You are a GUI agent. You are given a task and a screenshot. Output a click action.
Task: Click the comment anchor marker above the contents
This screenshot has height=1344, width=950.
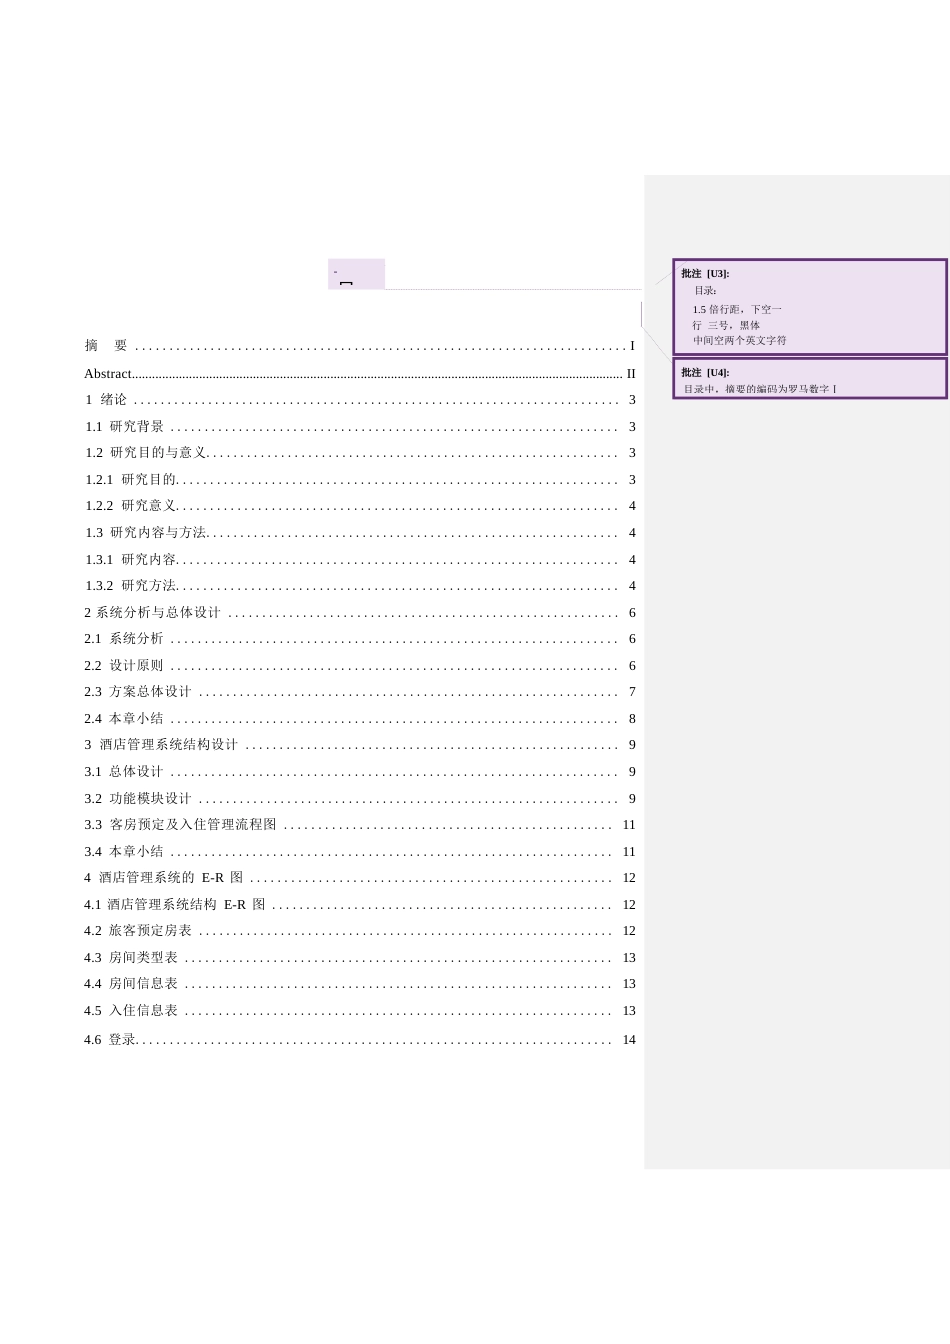tap(355, 274)
